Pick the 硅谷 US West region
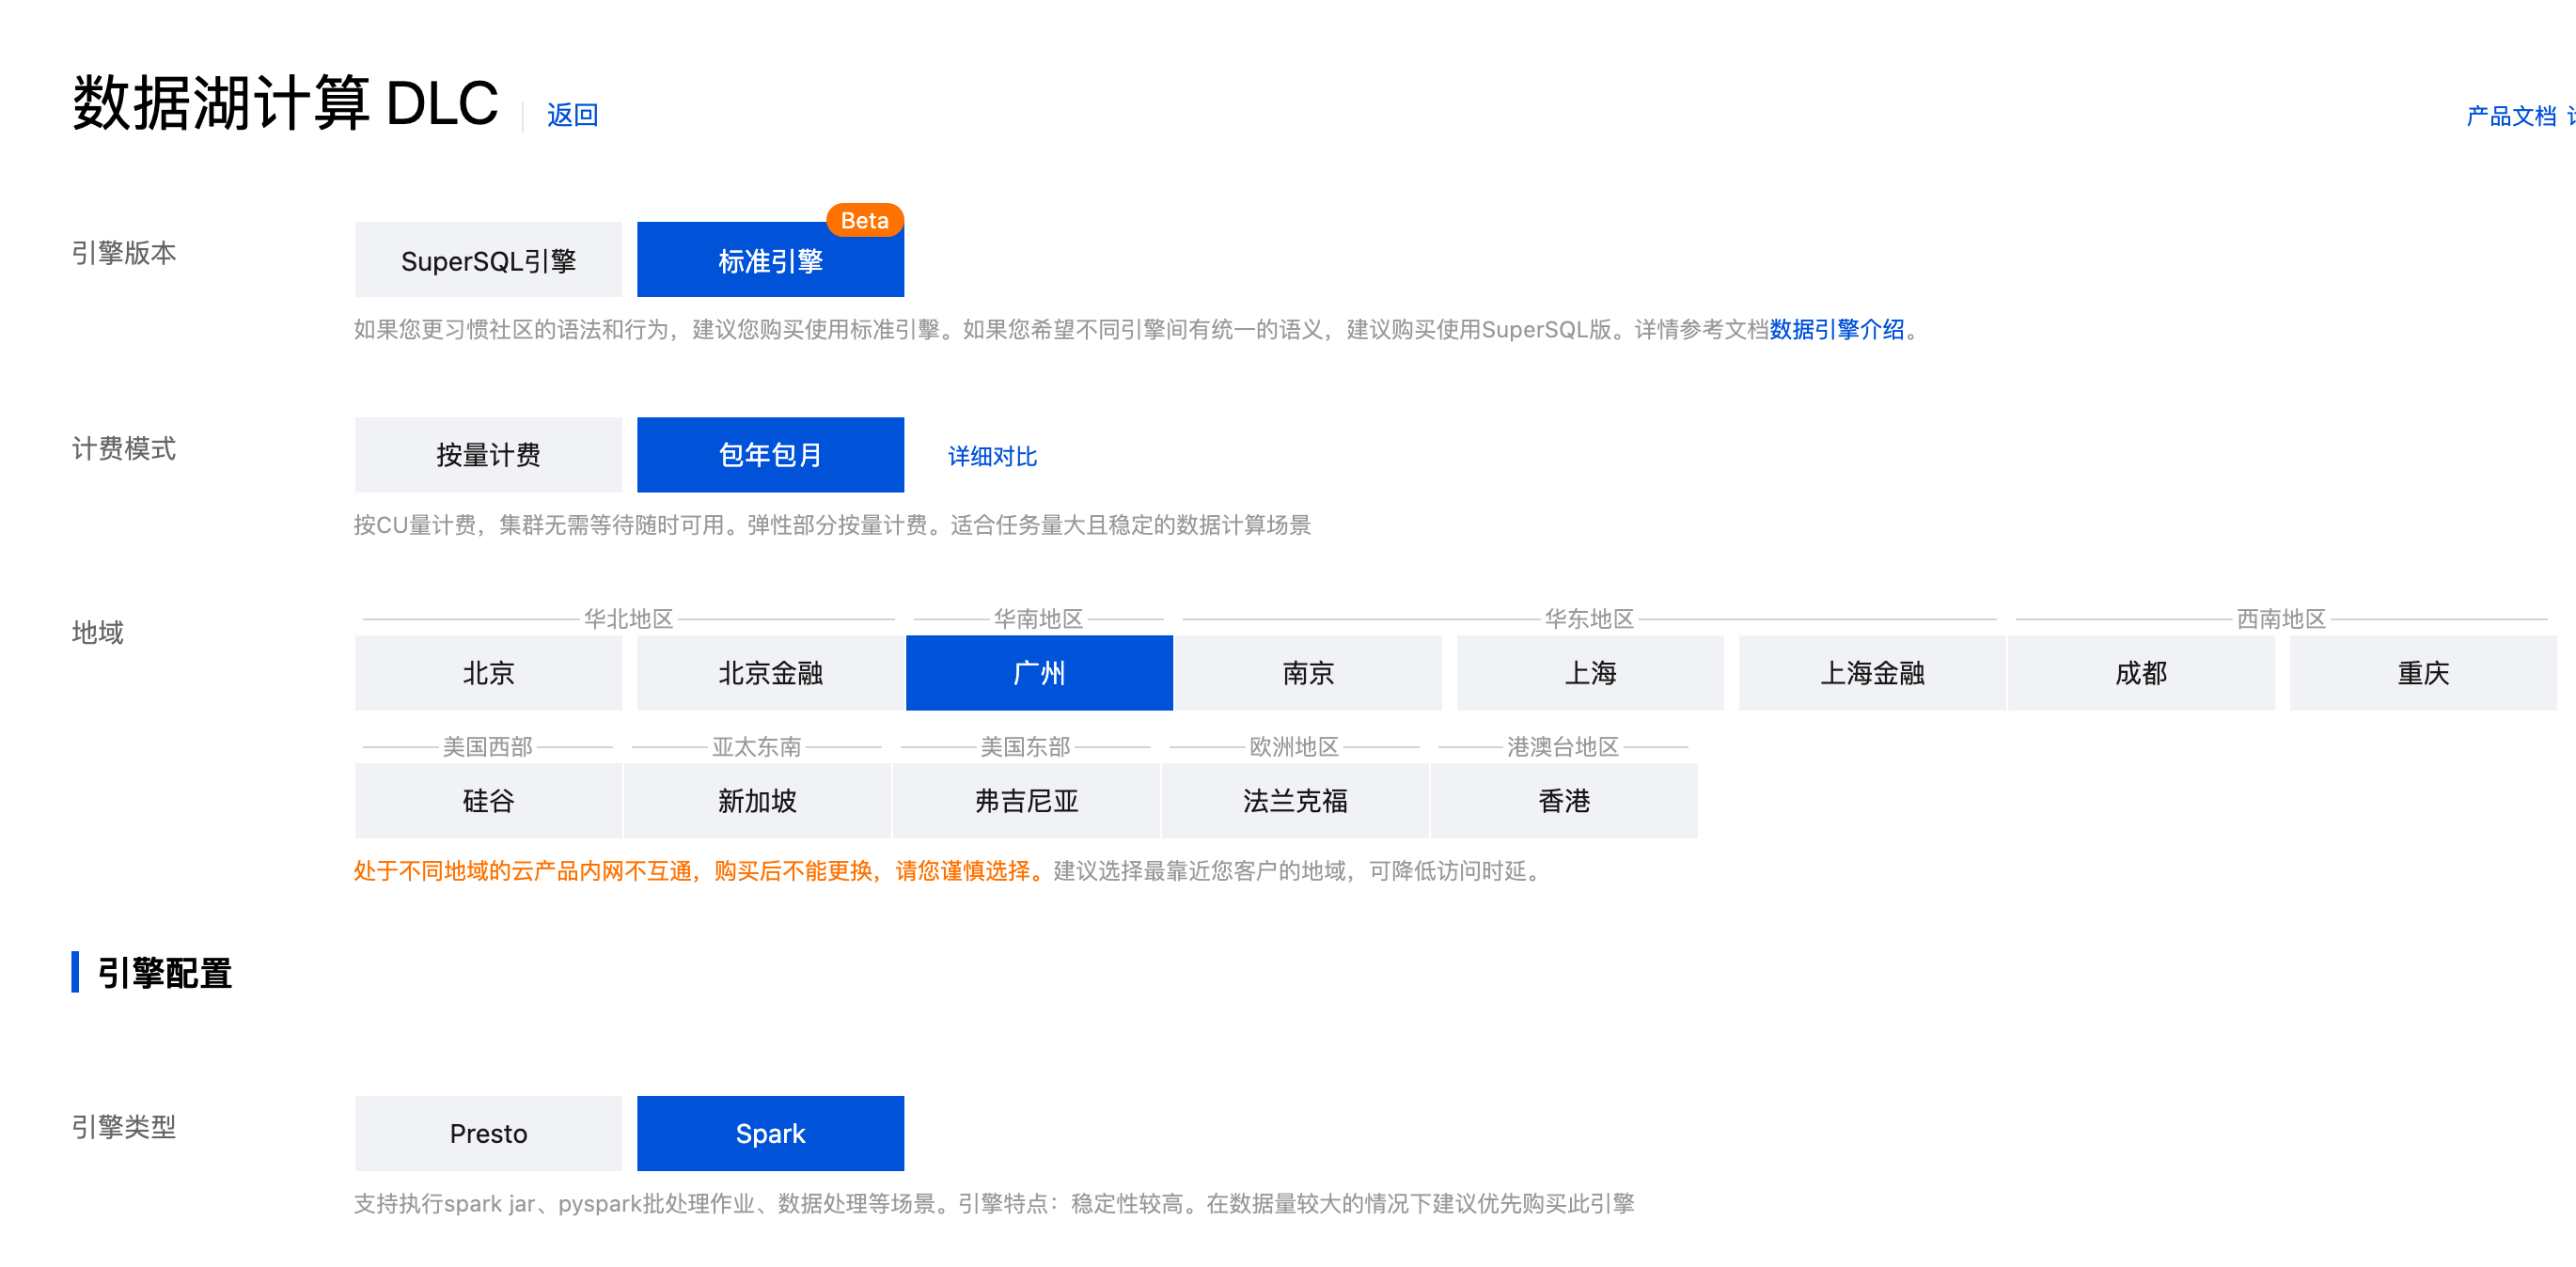The image size is (2576, 1267). [488, 801]
